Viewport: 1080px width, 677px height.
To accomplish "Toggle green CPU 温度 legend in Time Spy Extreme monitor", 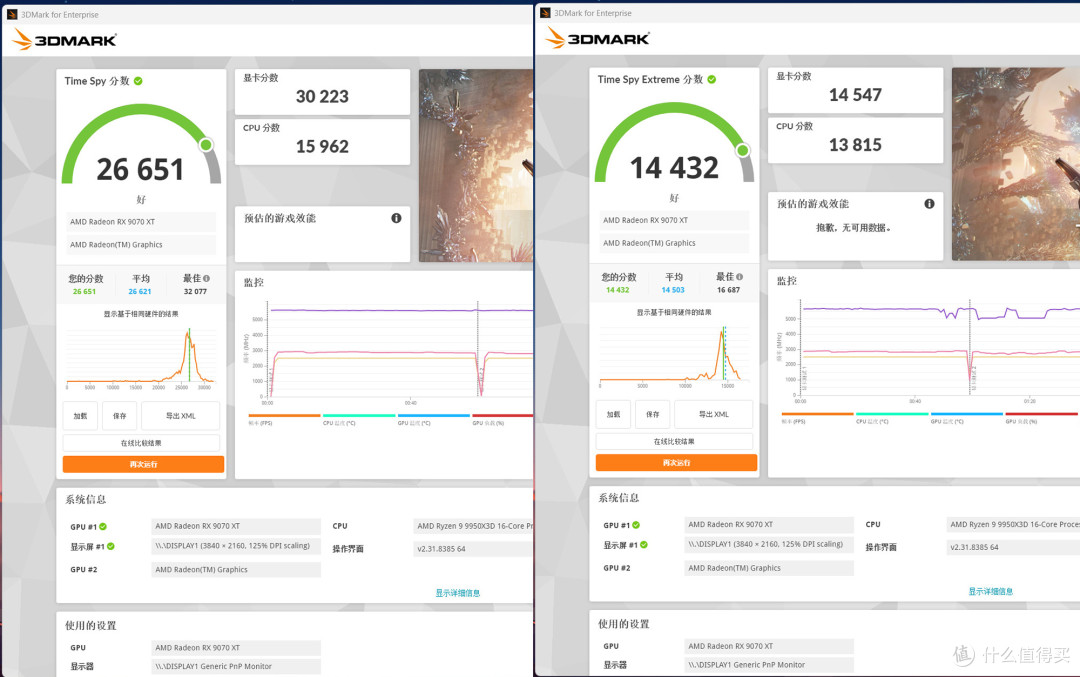I will coord(892,418).
